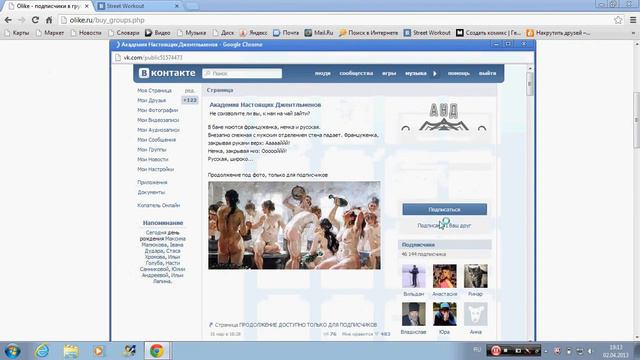The width and height of the screenshot is (640, 360).
Task: Open Документы in the sidebar
Action: point(151,192)
